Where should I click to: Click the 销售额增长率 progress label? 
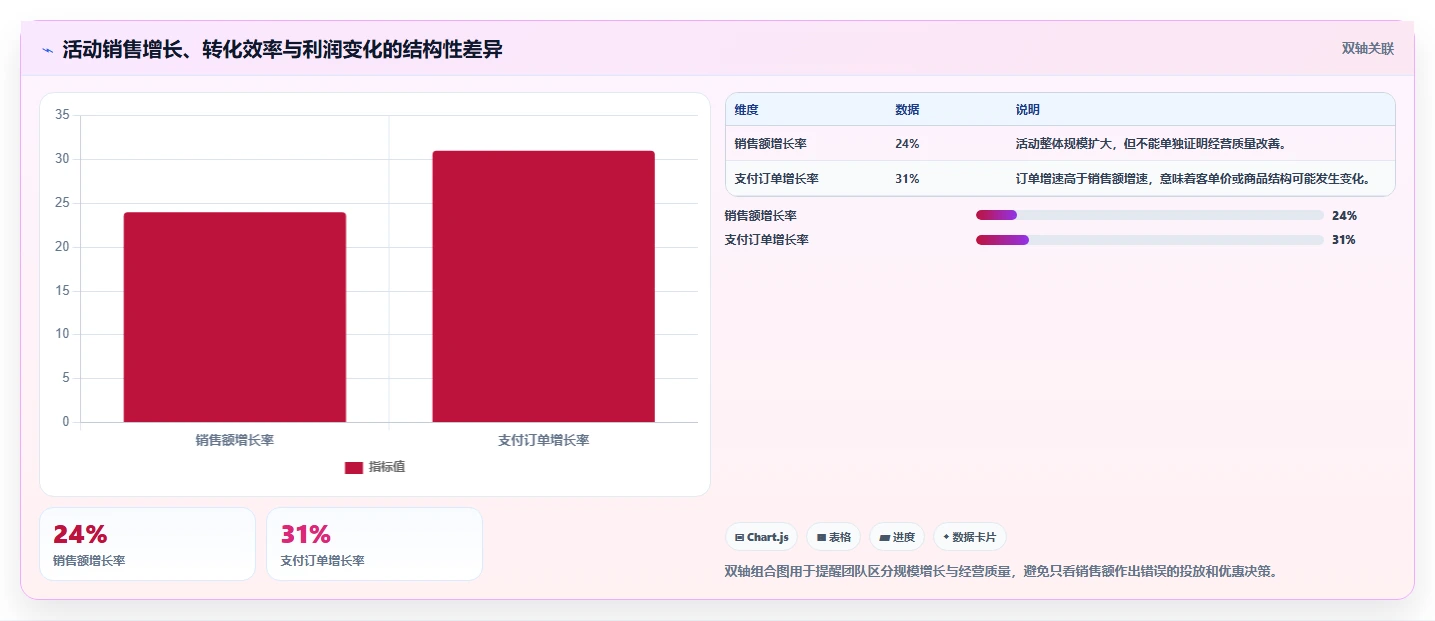(760, 216)
